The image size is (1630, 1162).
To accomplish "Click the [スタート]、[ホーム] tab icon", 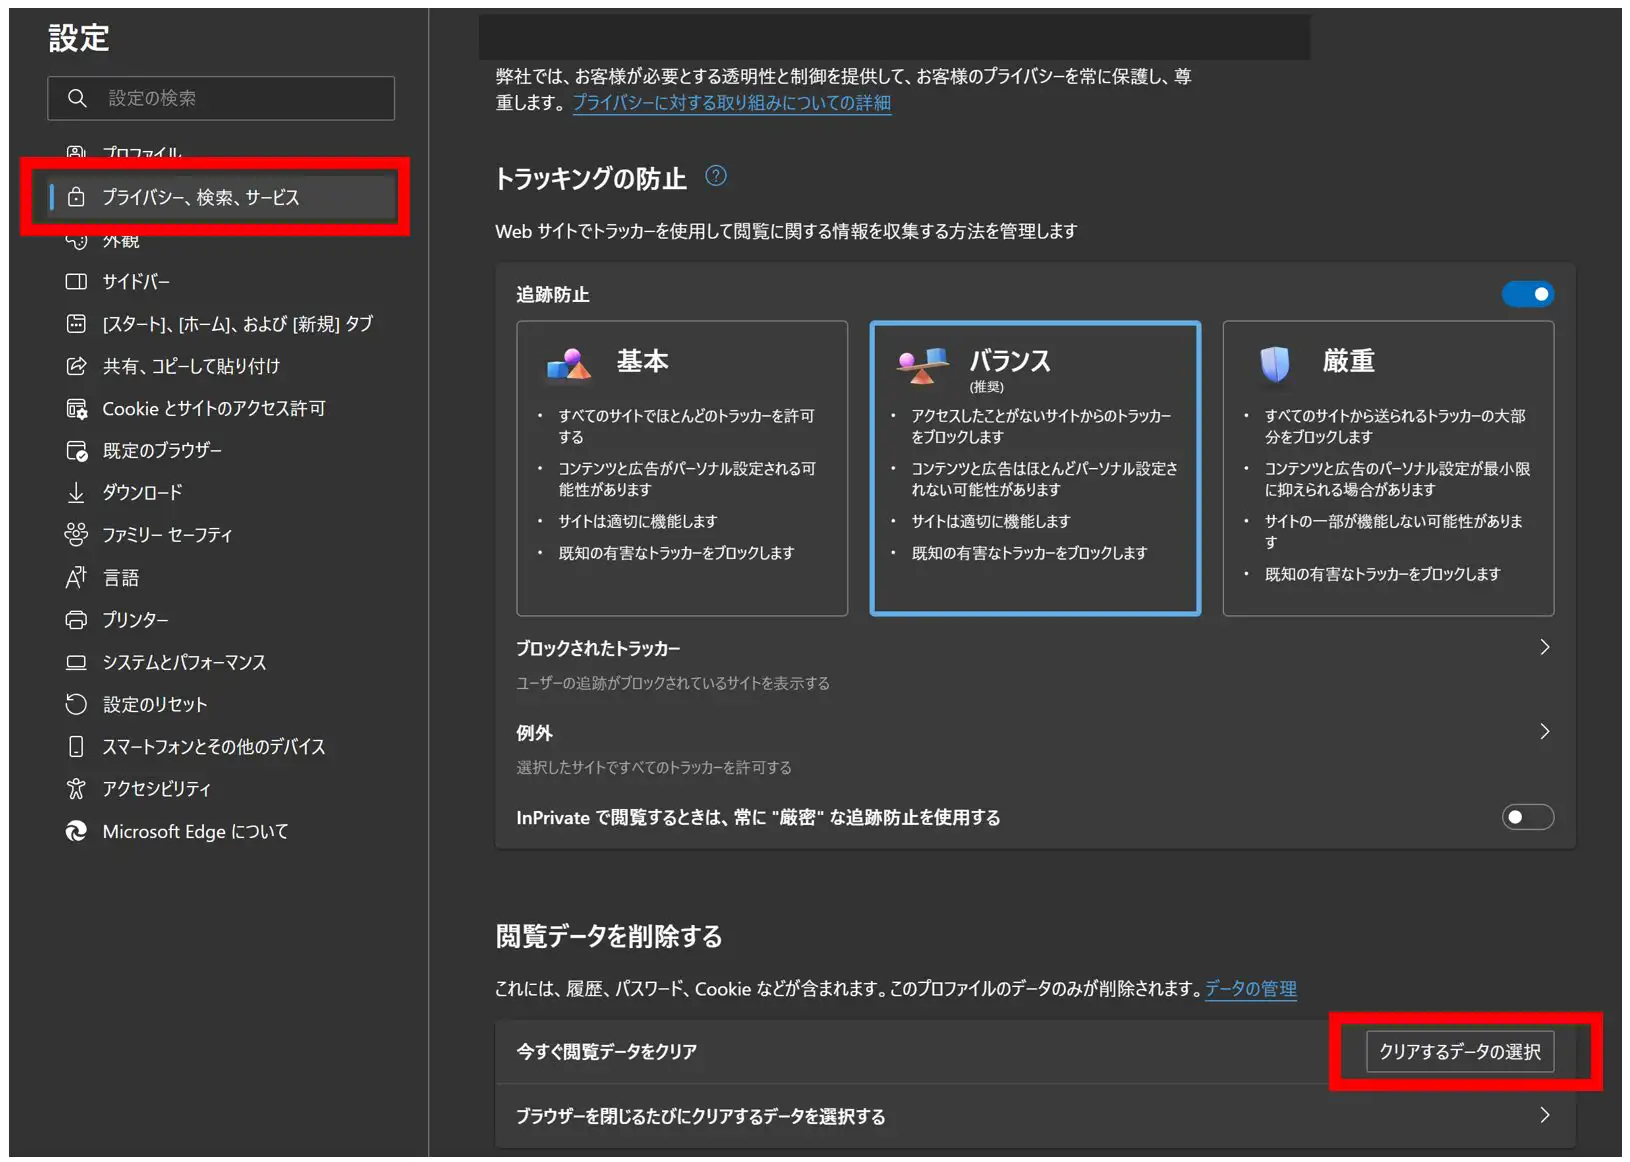I will tap(76, 324).
